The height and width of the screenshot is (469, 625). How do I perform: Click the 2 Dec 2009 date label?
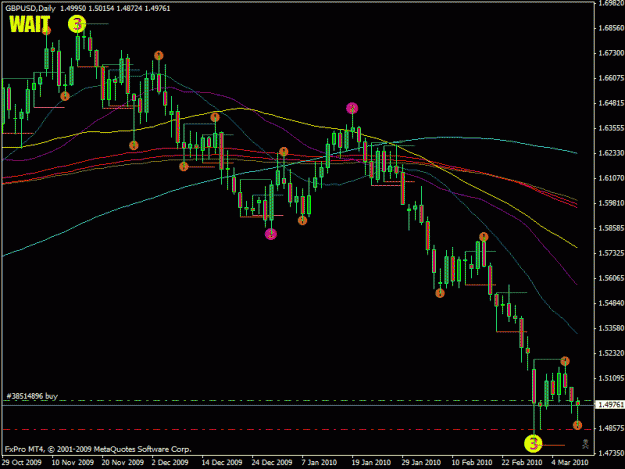pos(170,462)
